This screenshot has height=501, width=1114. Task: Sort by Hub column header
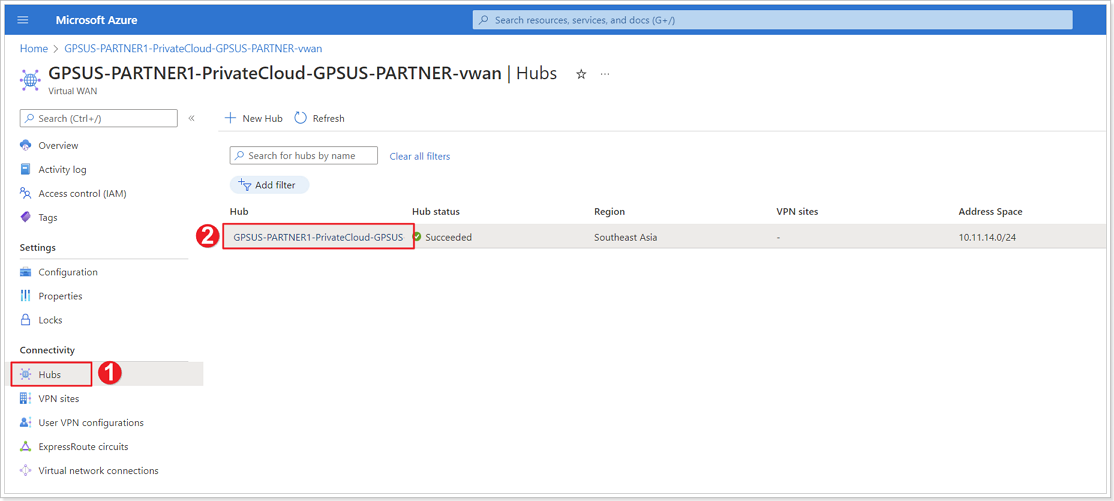[x=239, y=212]
